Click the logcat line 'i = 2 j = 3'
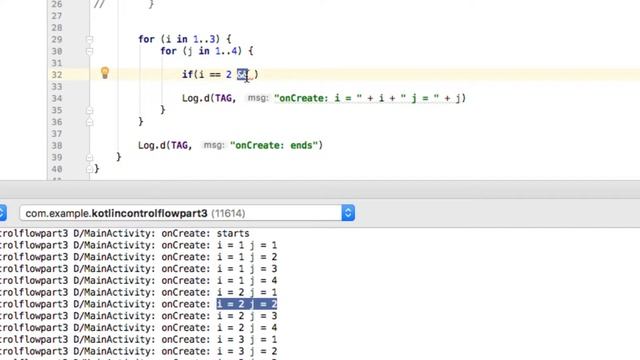The image size is (640, 360). [x=139, y=316]
